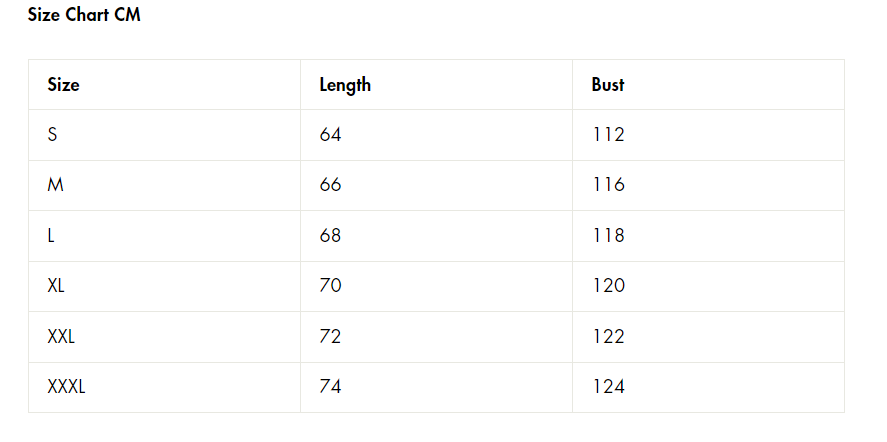Click the Size Chart CM heading
The image size is (887, 442).
click(84, 15)
